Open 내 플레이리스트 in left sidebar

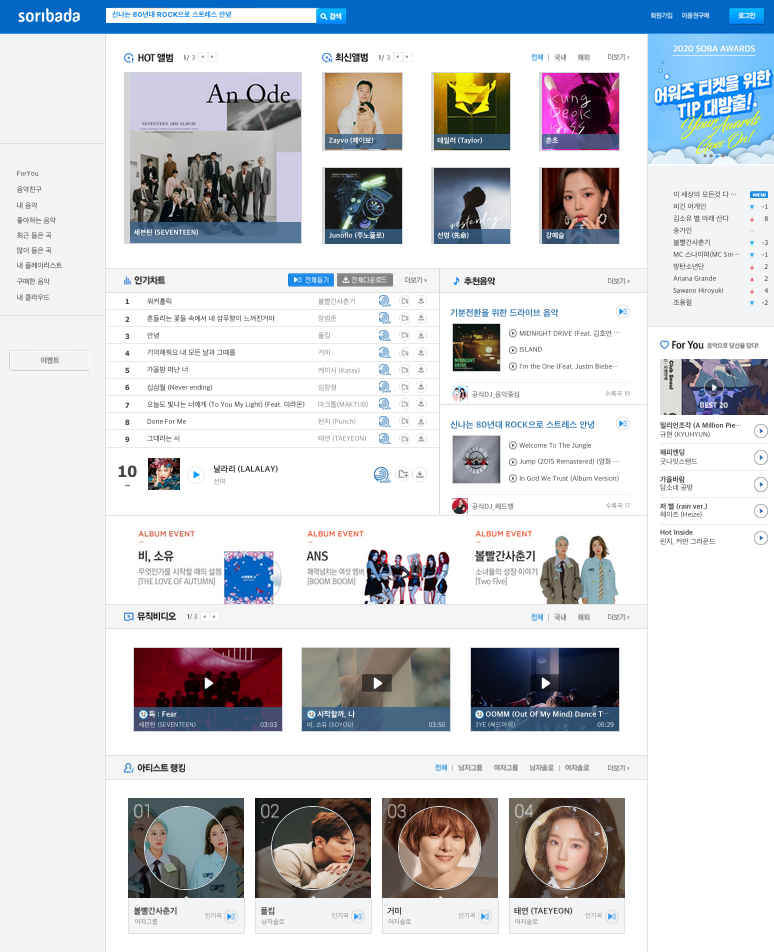click(39, 265)
